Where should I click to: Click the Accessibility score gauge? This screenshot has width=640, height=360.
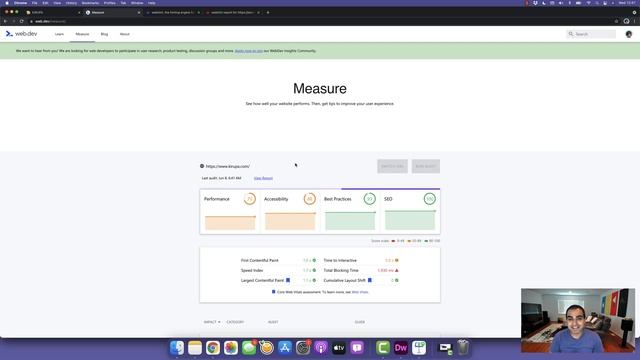(309, 199)
